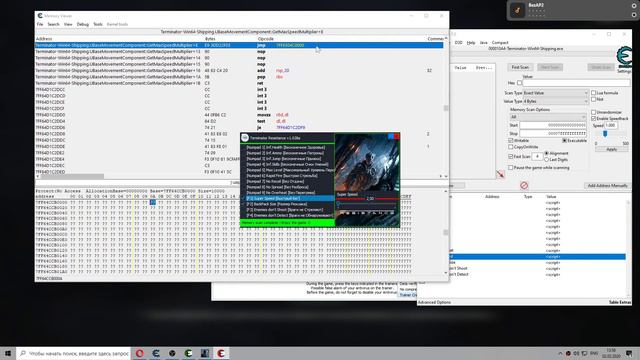Click the Windows Start button
The width and height of the screenshot is (640, 360).
8,353
